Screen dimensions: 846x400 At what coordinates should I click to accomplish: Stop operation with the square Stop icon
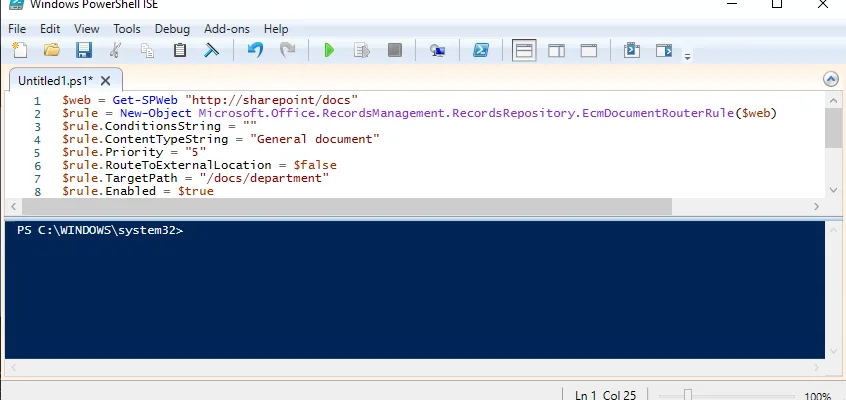point(395,51)
